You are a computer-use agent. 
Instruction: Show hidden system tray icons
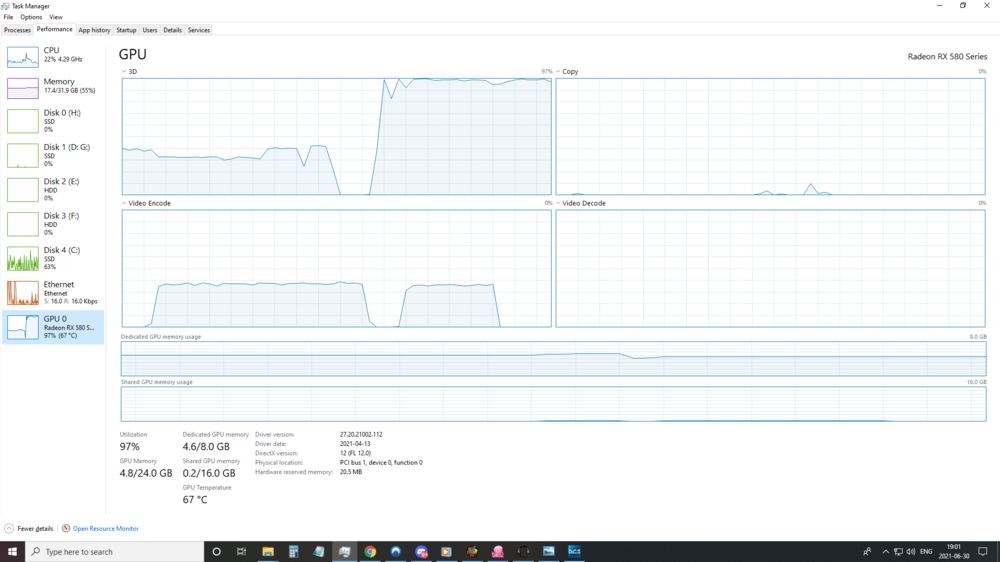coord(885,551)
